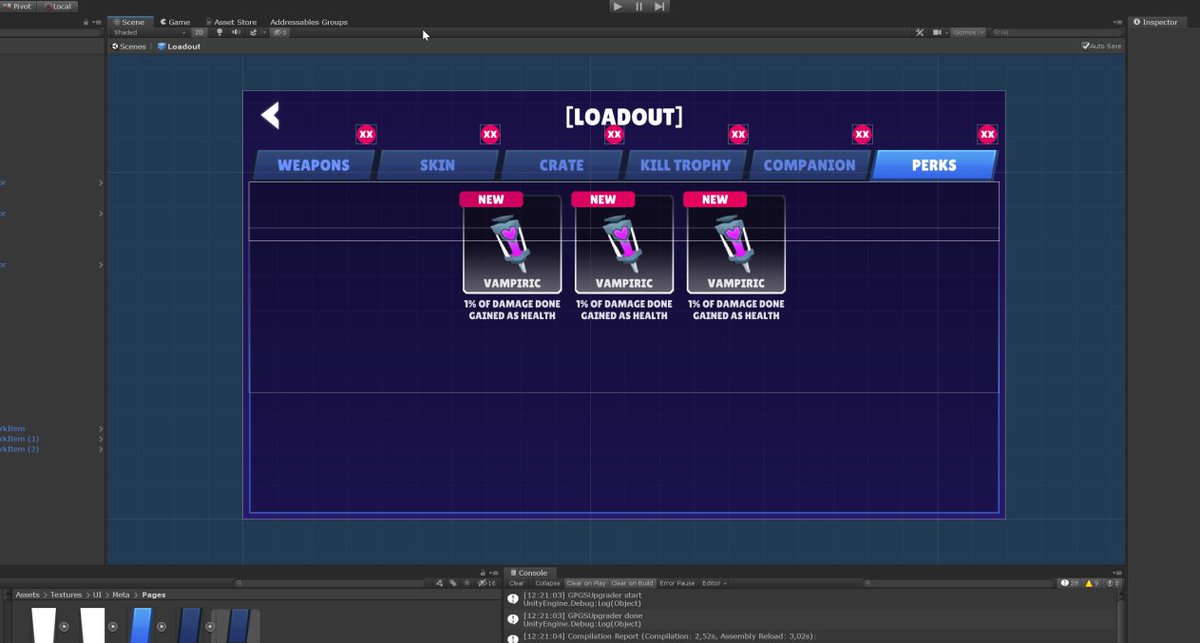The height and width of the screenshot is (643, 1200).
Task: Click the XX badge above KILL TROPHY tab
Action: point(738,134)
